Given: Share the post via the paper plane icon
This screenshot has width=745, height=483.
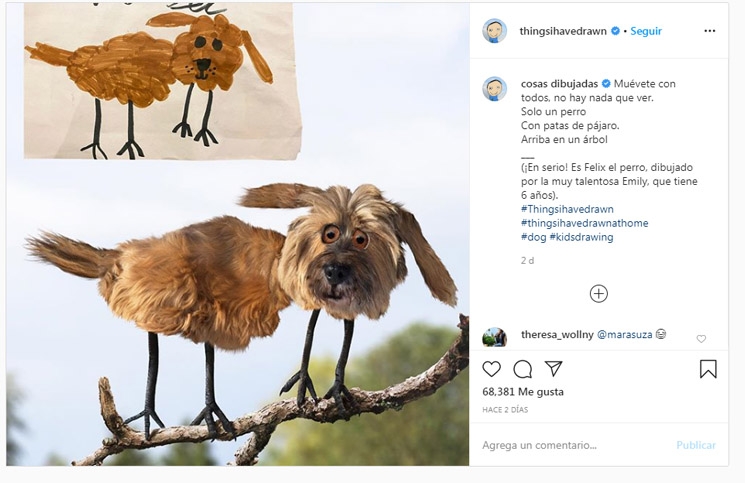Looking at the screenshot, I should click(x=553, y=369).
